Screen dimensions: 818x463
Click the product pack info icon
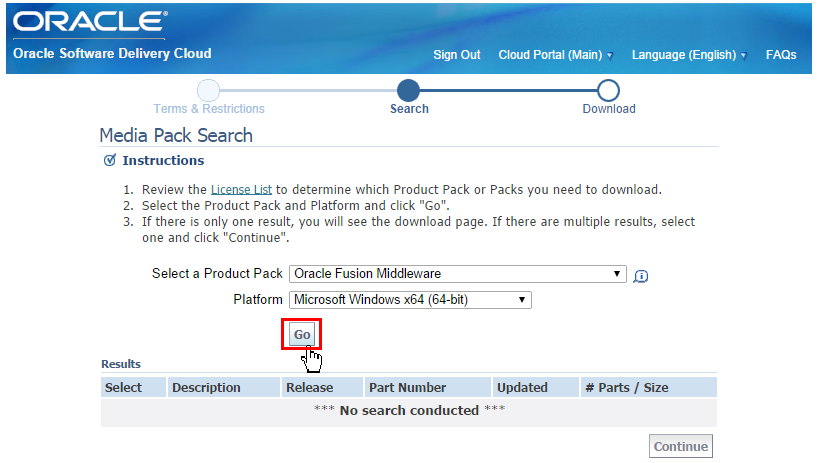(641, 276)
